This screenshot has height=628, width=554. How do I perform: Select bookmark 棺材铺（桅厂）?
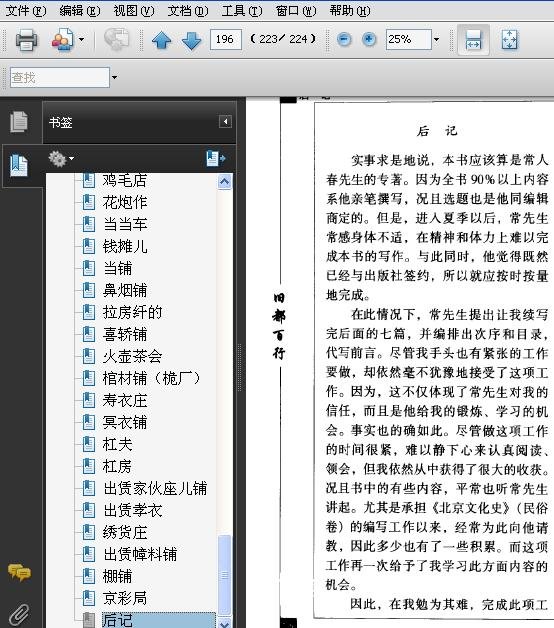pyautogui.click(x=151, y=378)
